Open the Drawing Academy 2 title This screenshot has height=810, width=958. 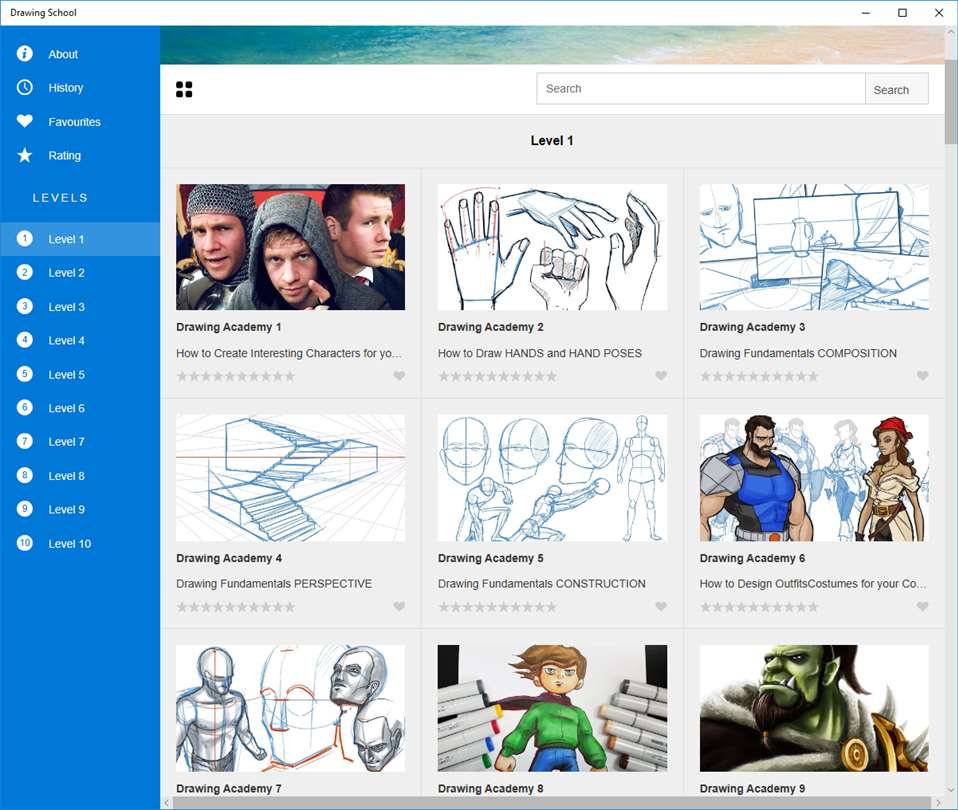[x=491, y=327]
